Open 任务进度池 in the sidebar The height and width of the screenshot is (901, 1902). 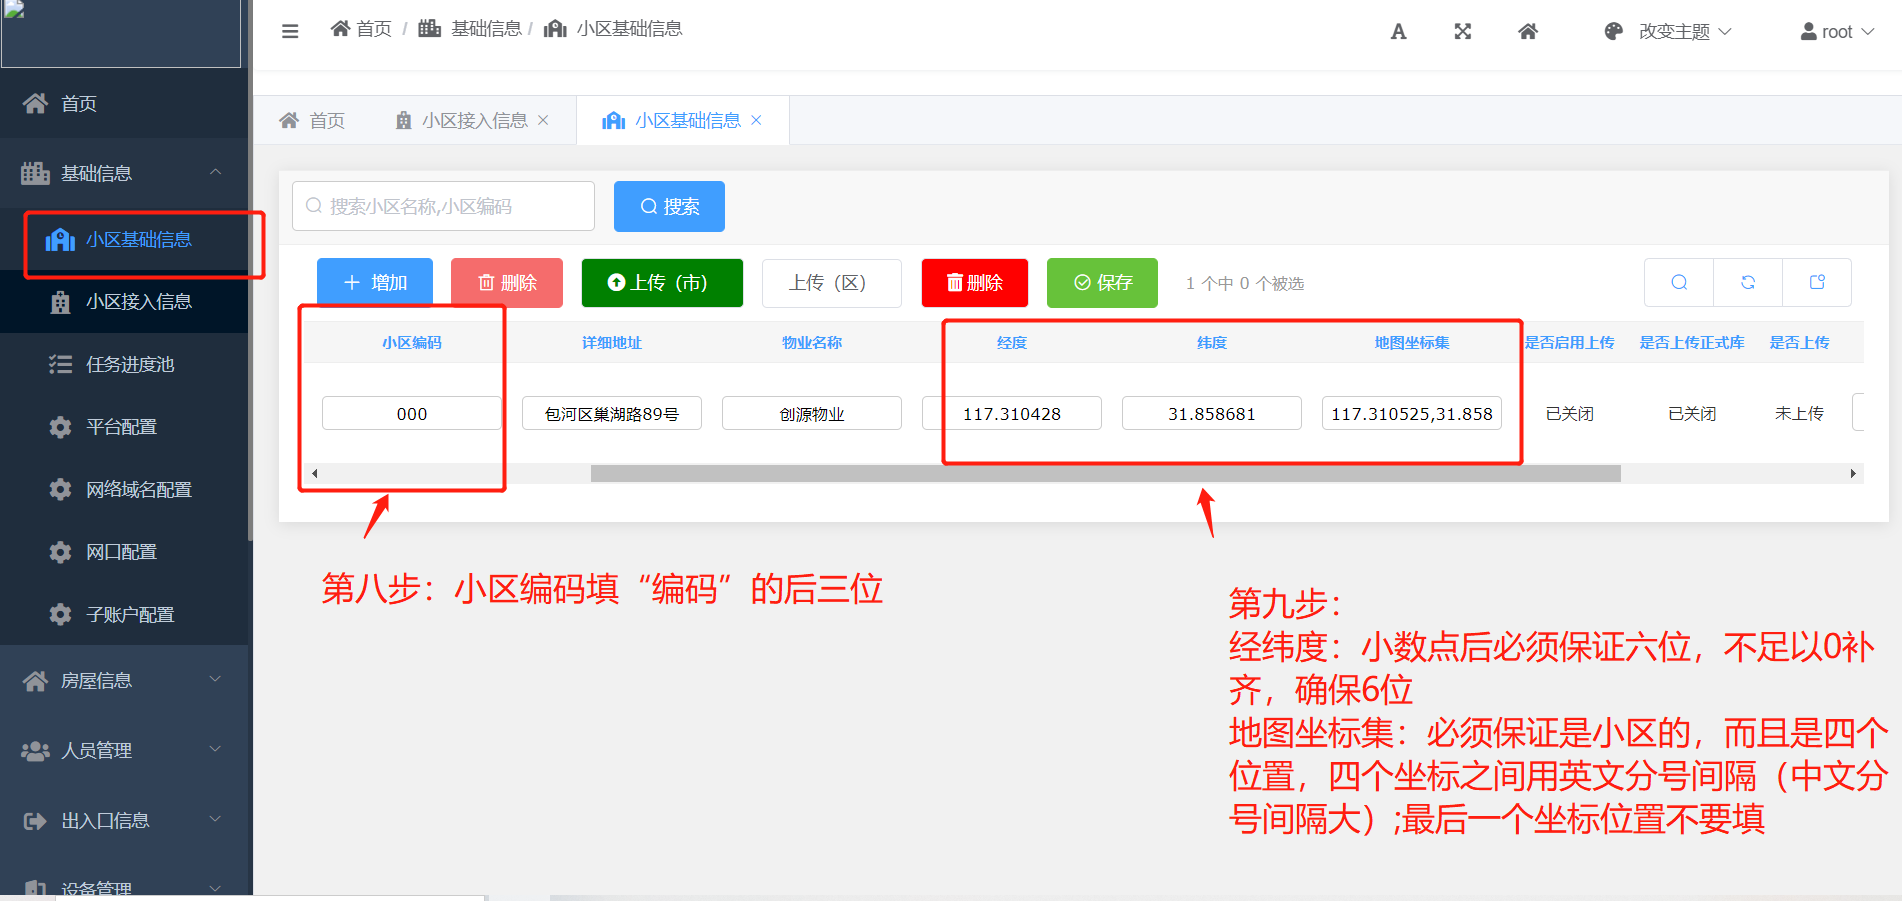coord(130,364)
